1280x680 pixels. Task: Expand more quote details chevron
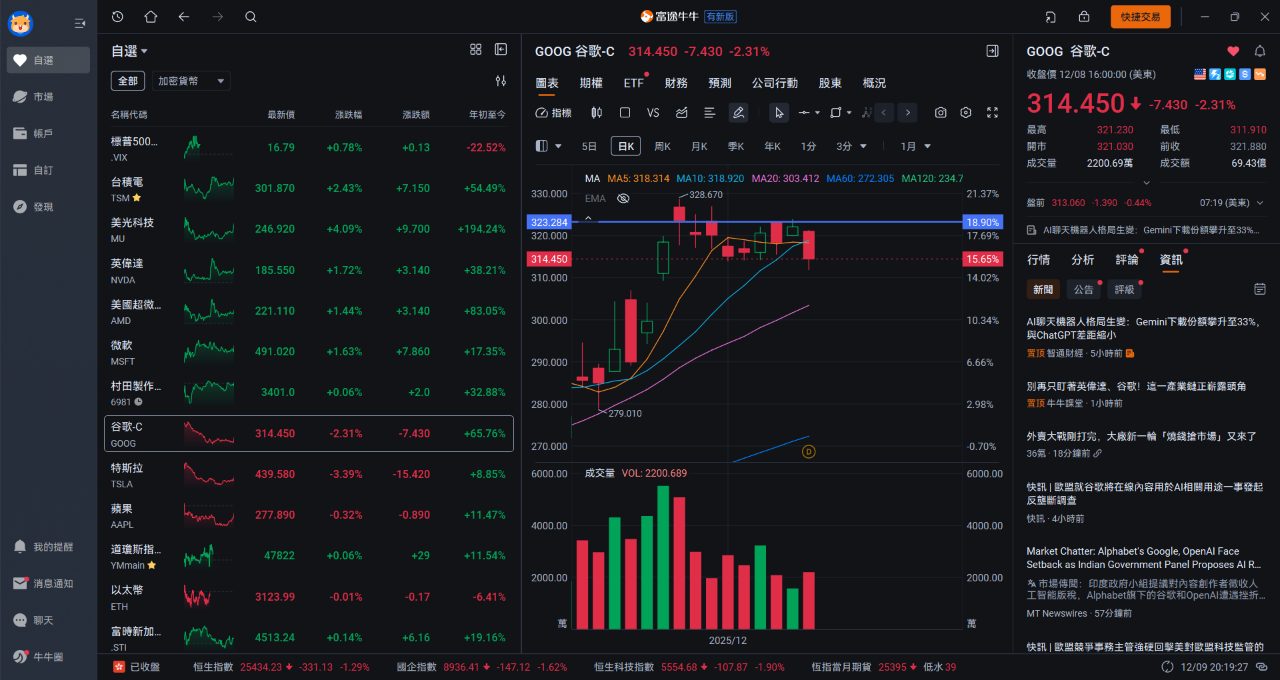click(1146, 182)
